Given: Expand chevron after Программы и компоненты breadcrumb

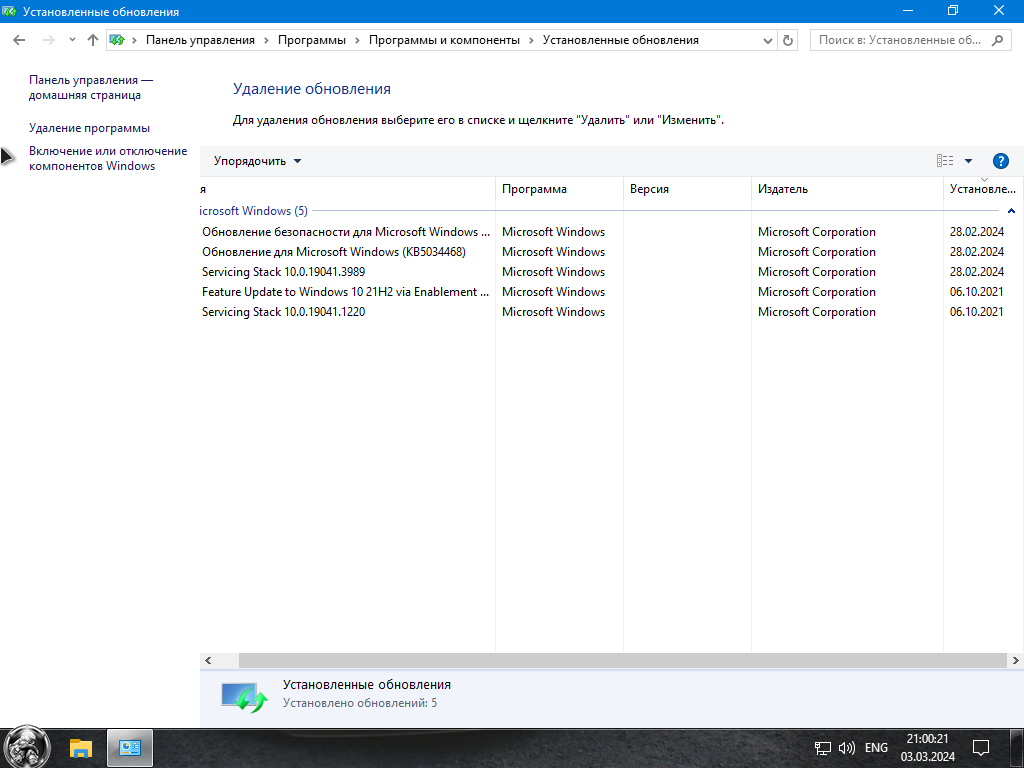Looking at the screenshot, I should pyautogui.click(x=531, y=40).
